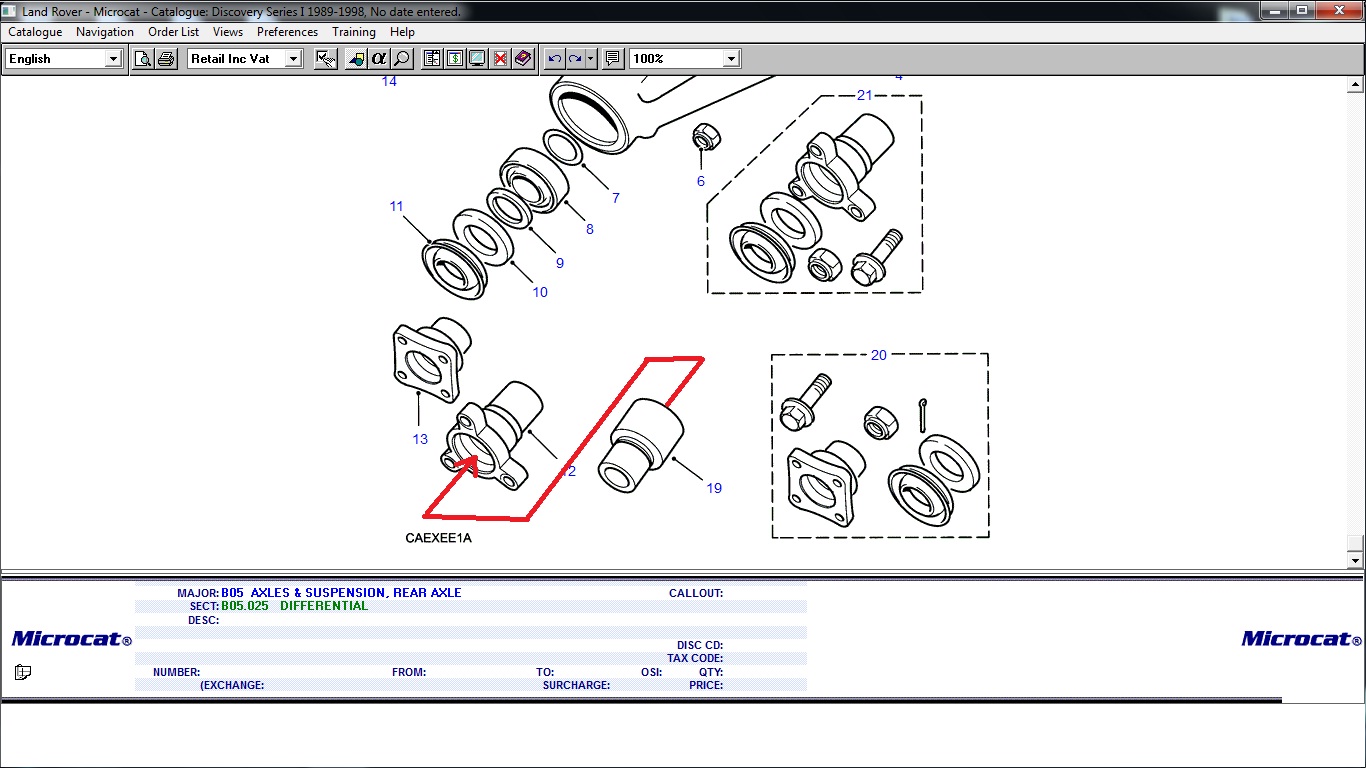
Task: Open the Catalogue menu
Action: 35,32
